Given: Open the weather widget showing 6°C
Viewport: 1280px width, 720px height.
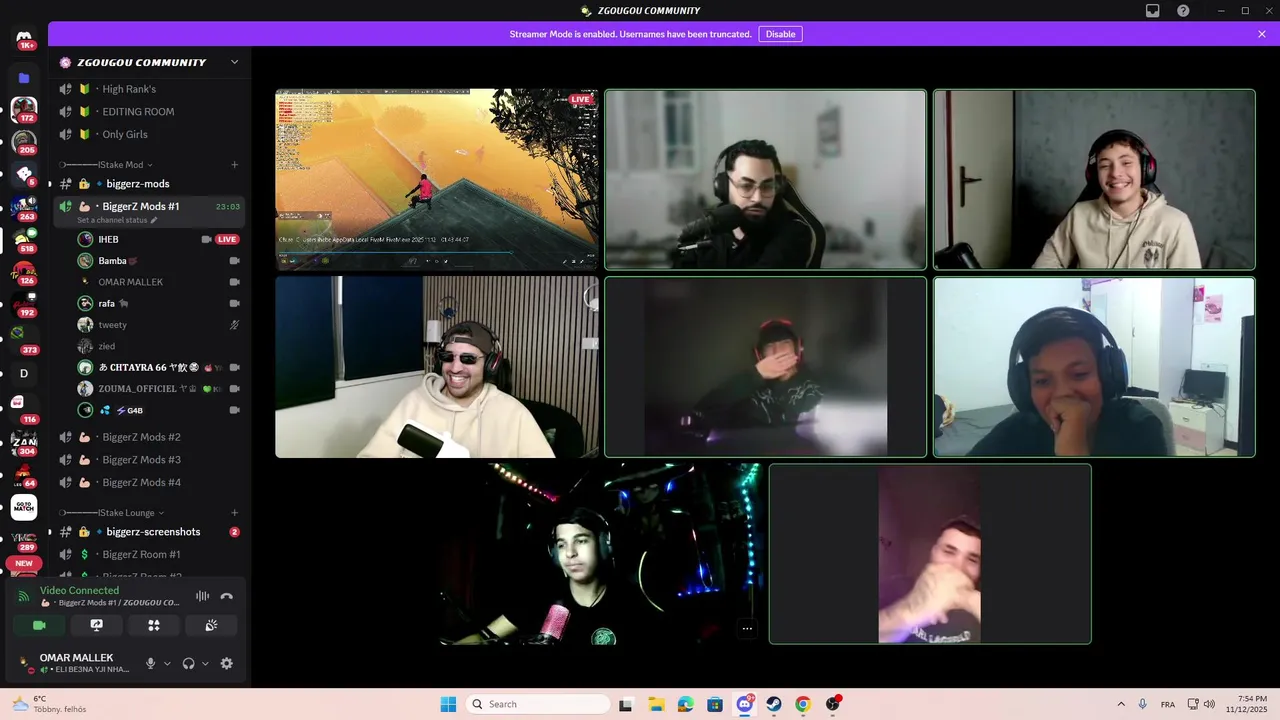Looking at the screenshot, I should coord(50,704).
